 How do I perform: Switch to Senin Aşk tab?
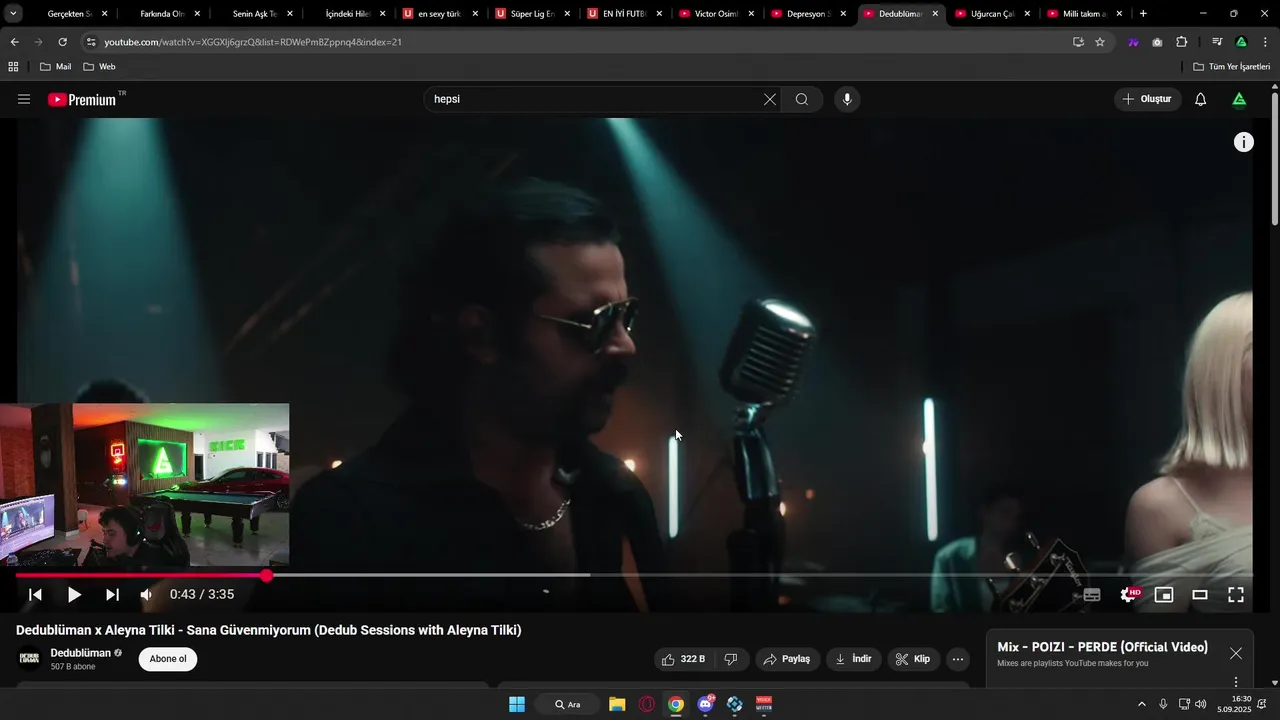point(254,14)
